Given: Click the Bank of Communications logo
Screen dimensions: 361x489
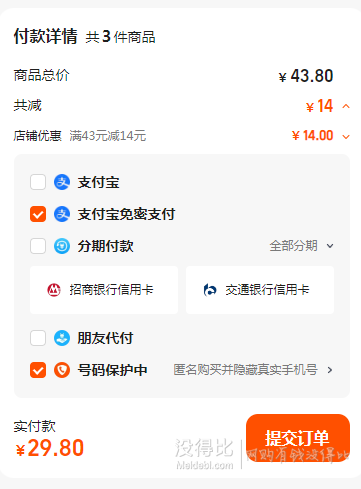Looking at the screenshot, I should pyautogui.click(x=210, y=290).
